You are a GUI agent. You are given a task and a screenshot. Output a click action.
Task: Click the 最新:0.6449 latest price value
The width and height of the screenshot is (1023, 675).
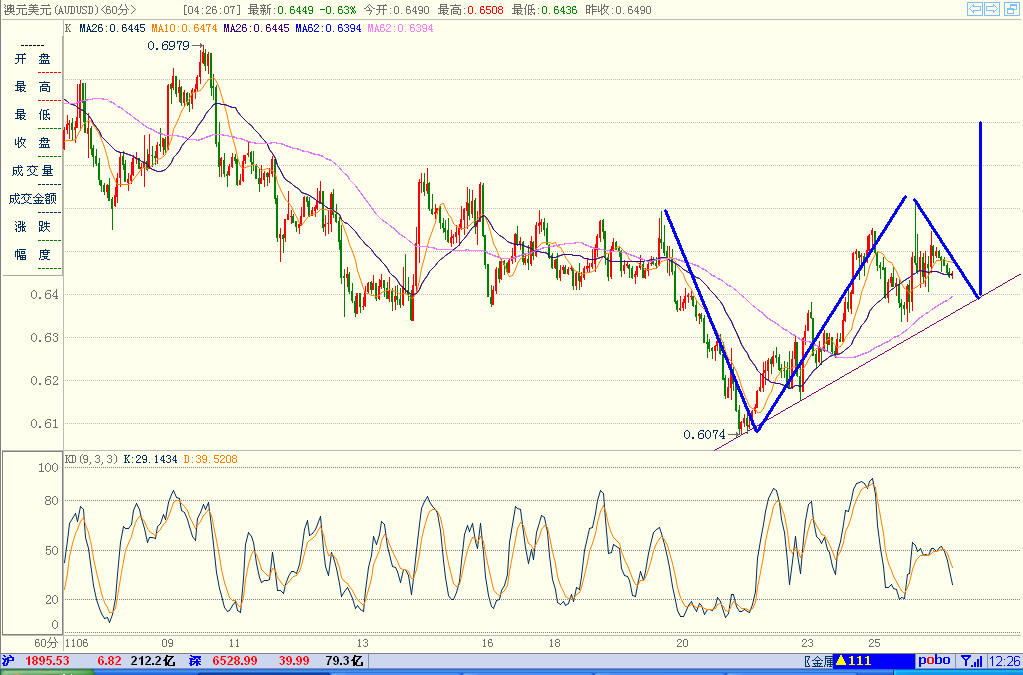point(281,10)
